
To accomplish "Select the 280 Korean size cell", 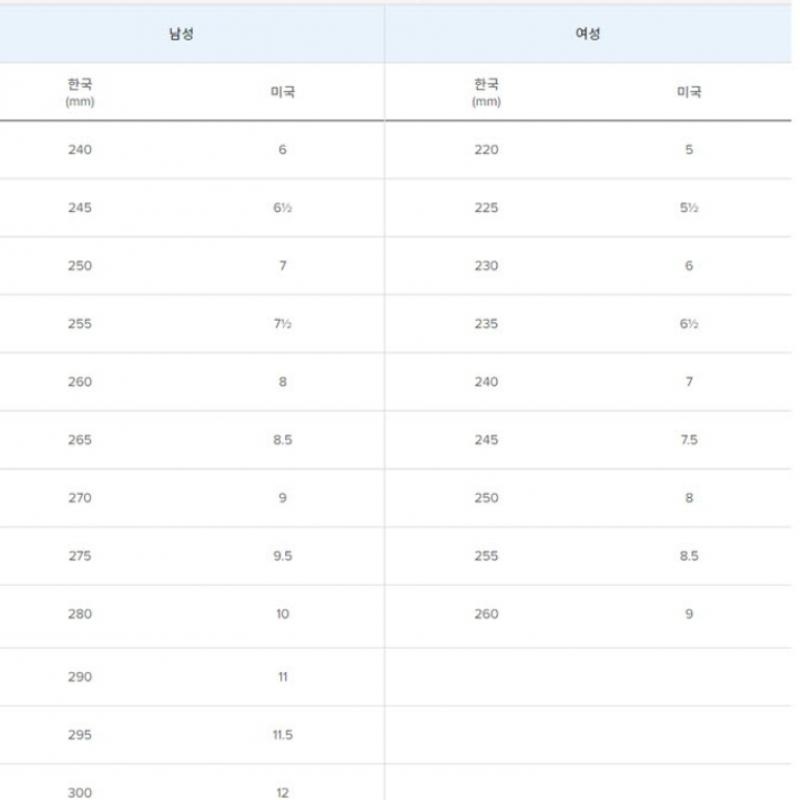I will 80,614.
